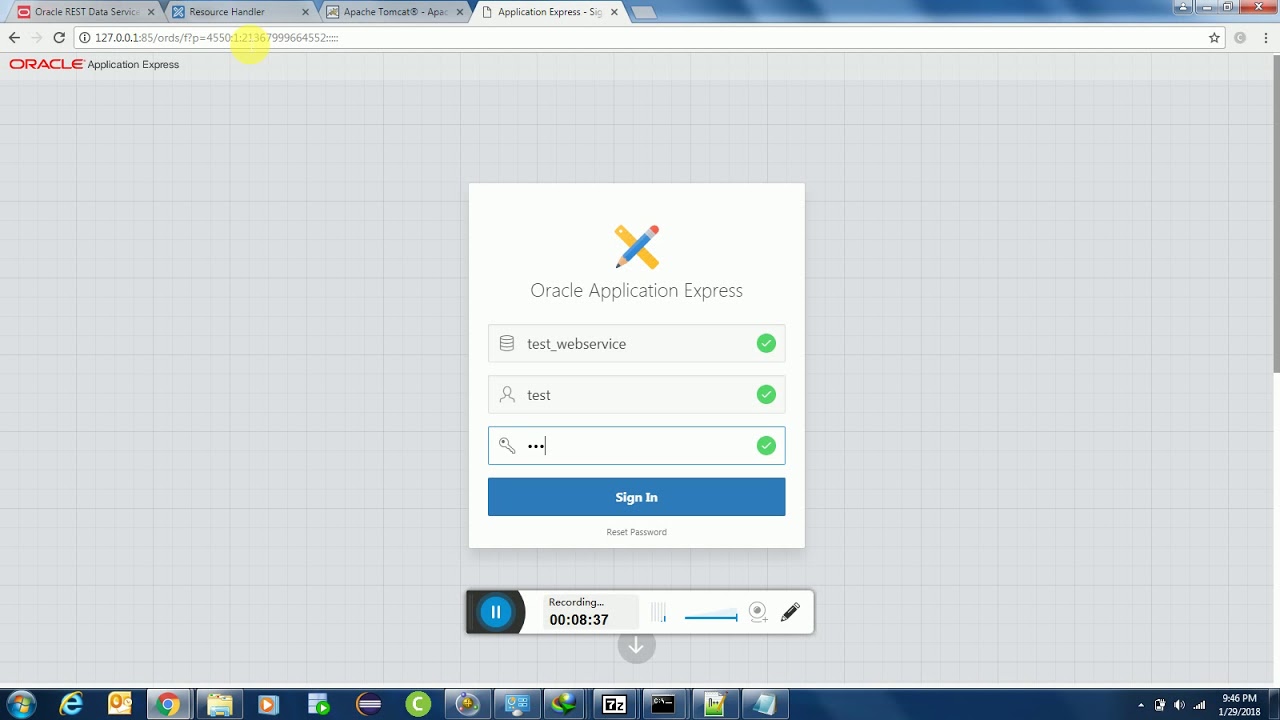
Task: Open Eclipse from the taskbar
Action: click(x=369, y=704)
